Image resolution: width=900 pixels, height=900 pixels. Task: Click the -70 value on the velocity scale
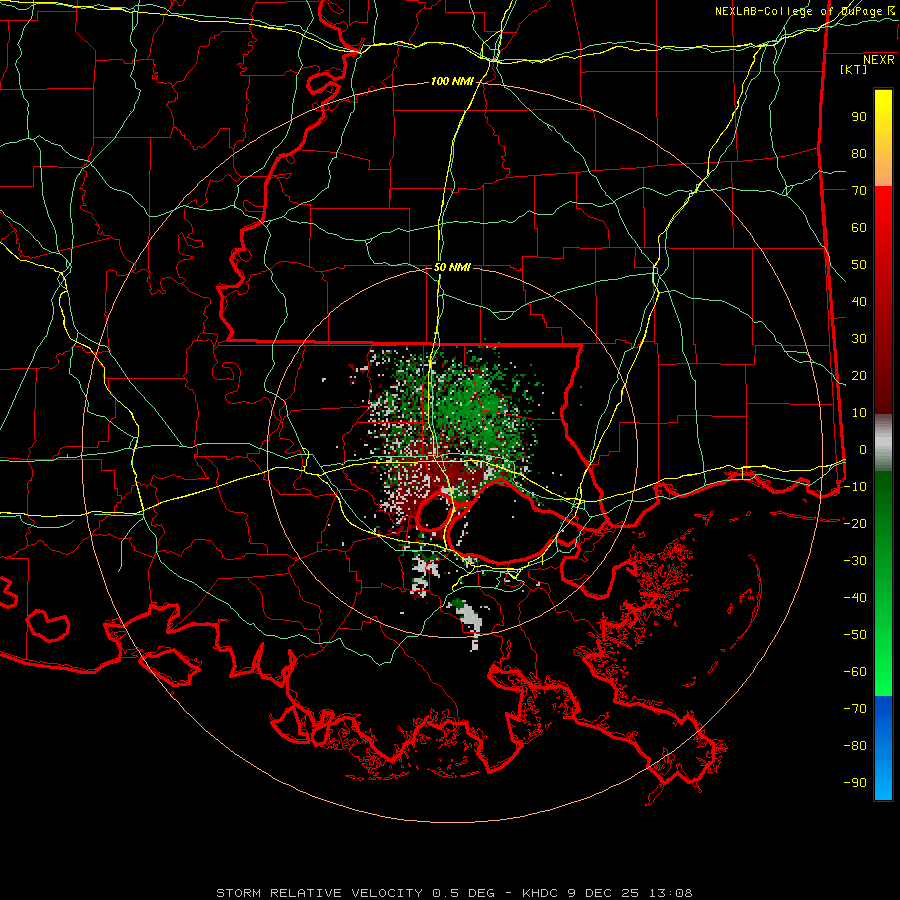pos(855,709)
